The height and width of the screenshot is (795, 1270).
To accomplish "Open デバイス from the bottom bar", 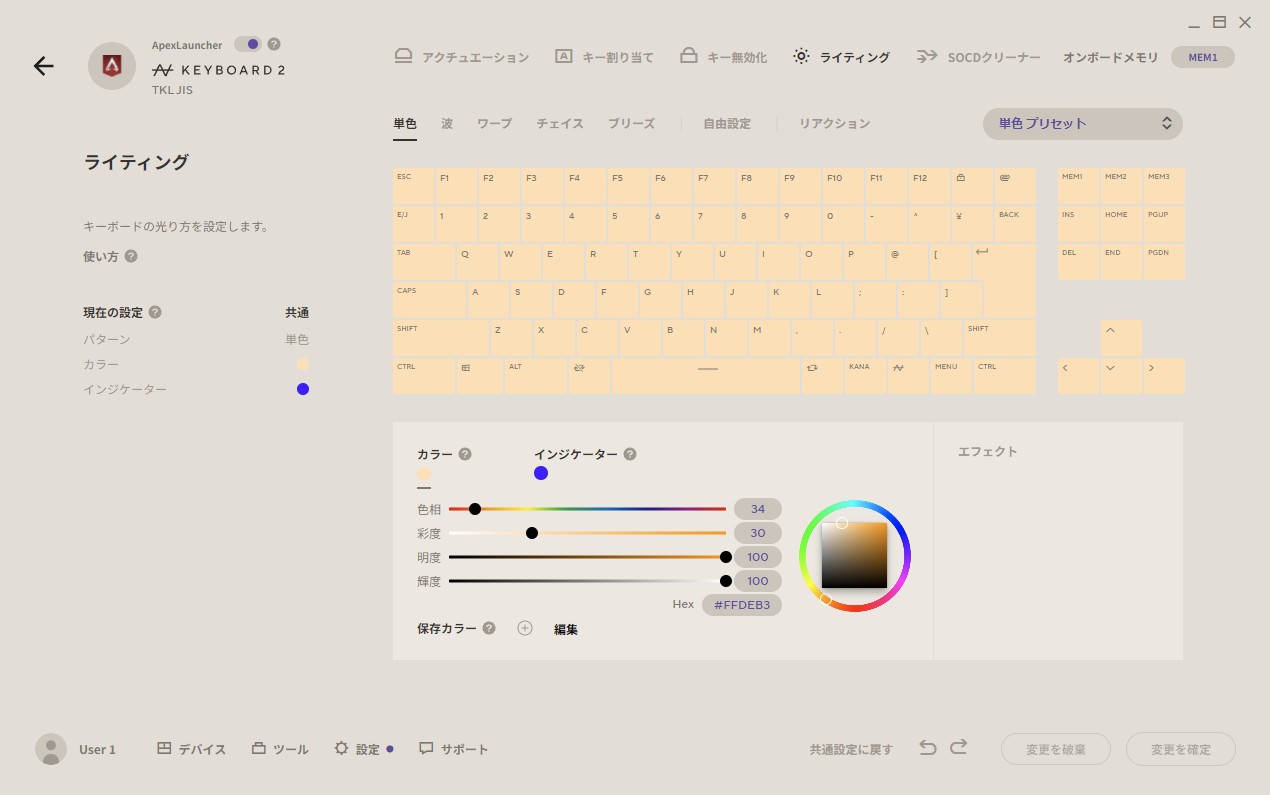I will pos(190,748).
